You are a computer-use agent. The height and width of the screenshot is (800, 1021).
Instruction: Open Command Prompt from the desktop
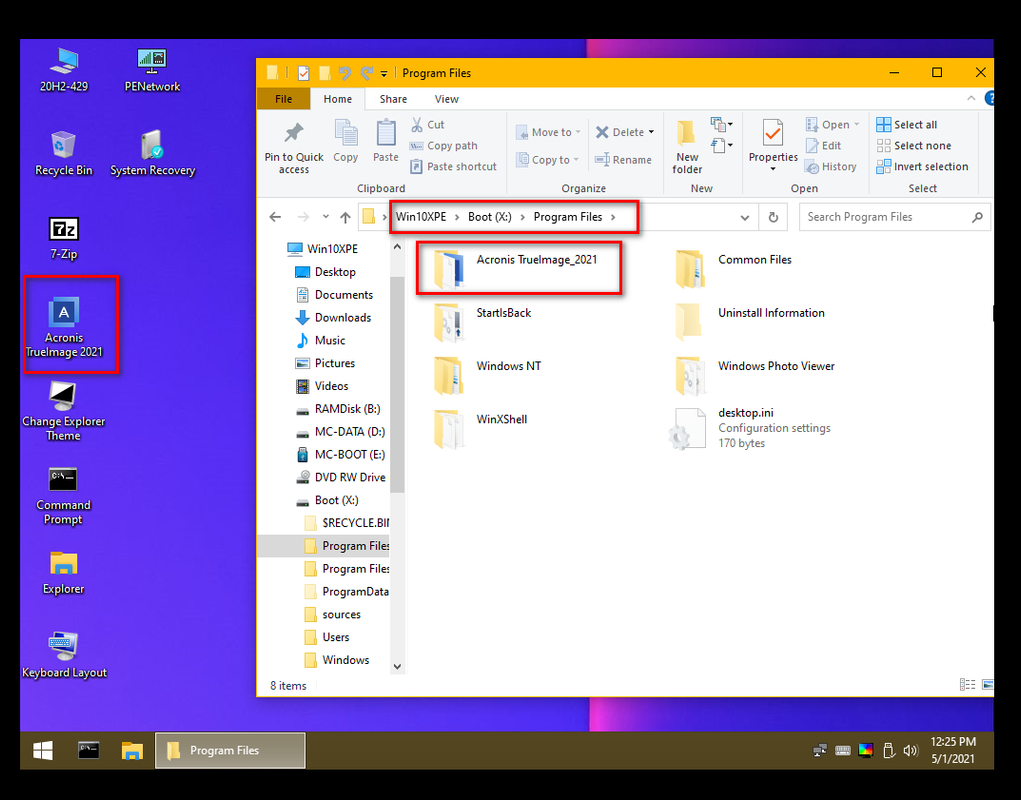click(x=63, y=496)
